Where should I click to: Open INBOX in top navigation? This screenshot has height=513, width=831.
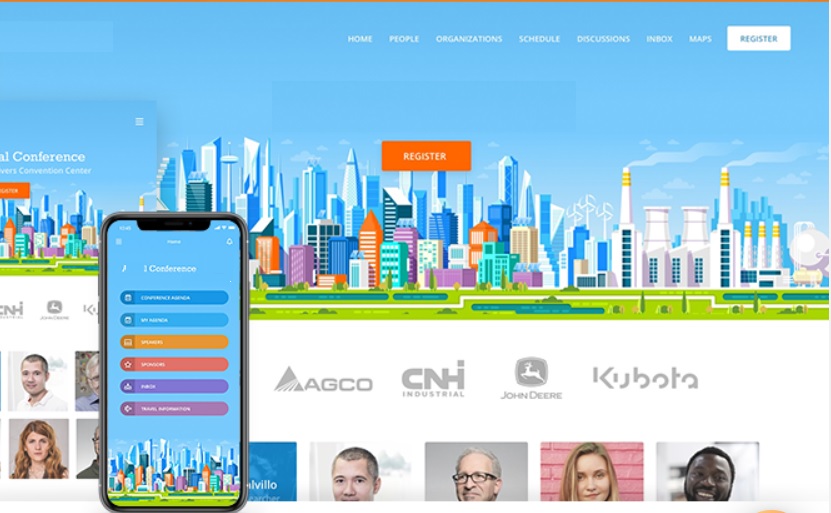(659, 39)
